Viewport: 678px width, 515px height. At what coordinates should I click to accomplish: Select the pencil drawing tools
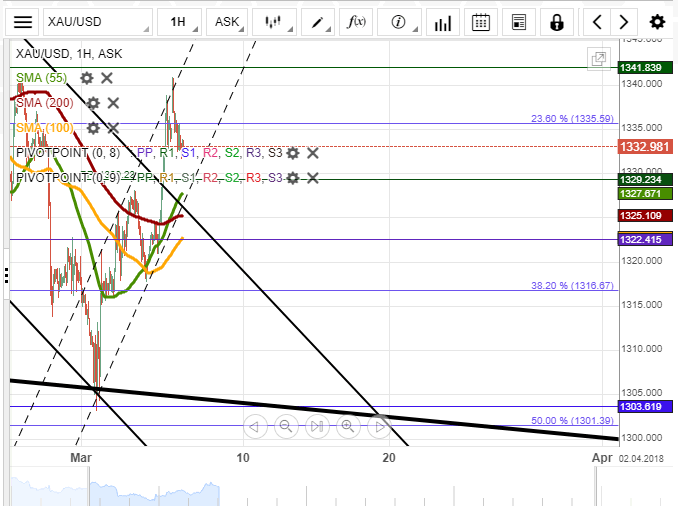click(318, 22)
